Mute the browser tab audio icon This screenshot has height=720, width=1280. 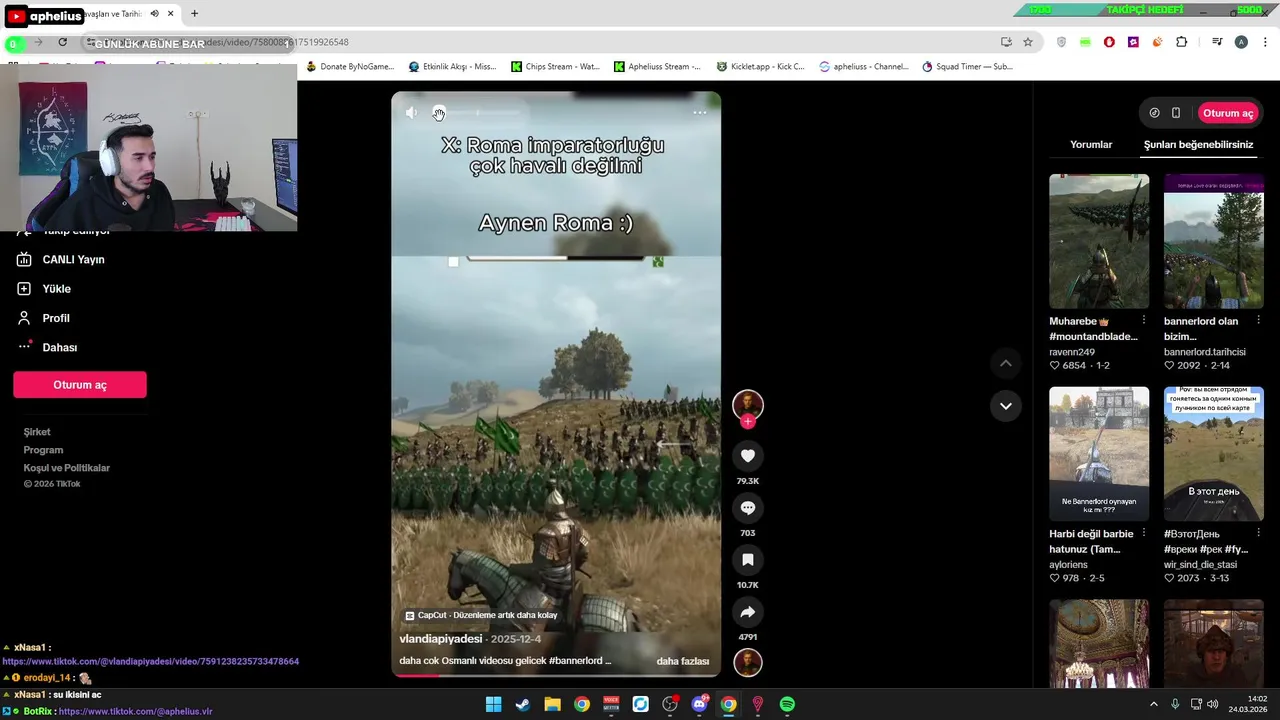click(154, 14)
